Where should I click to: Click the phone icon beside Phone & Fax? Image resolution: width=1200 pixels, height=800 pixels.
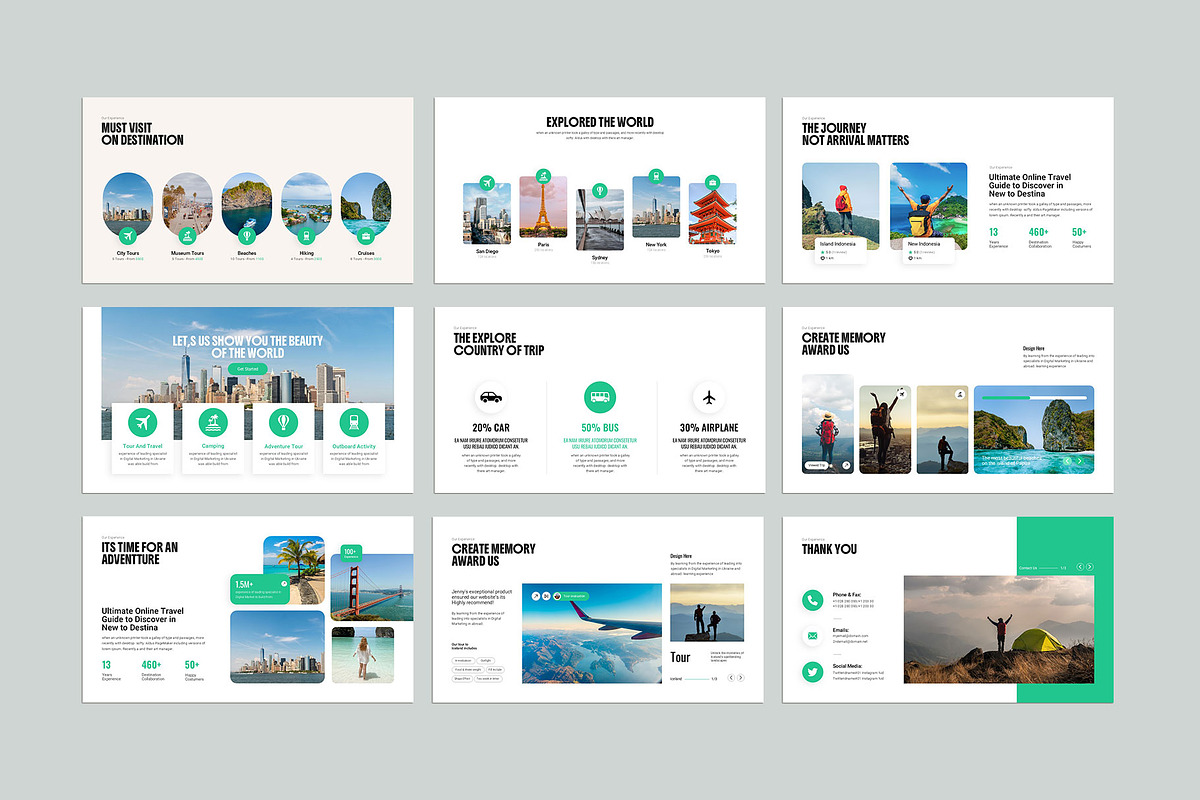click(x=812, y=601)
